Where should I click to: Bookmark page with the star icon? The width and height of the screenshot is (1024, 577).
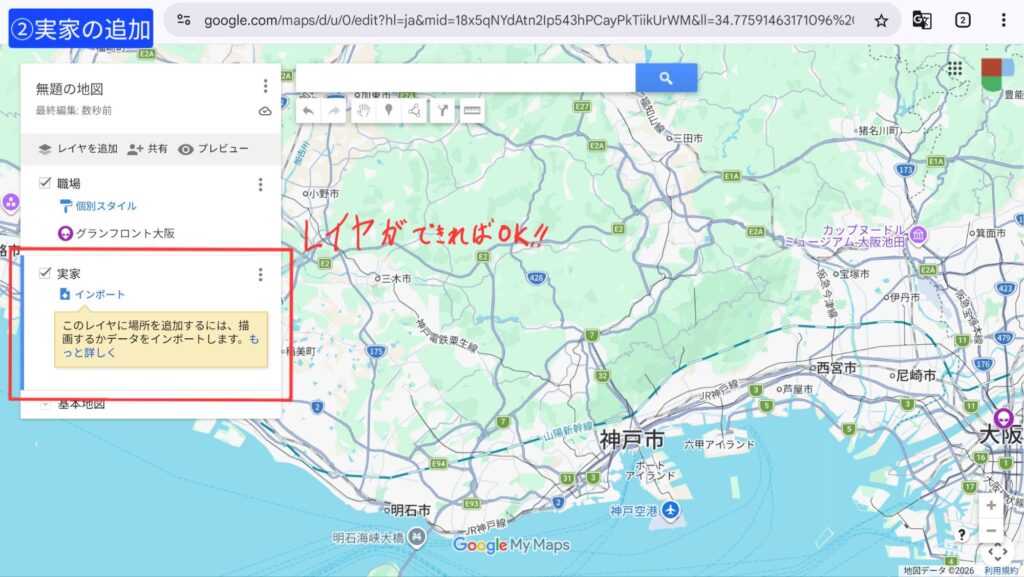point(881,20)
